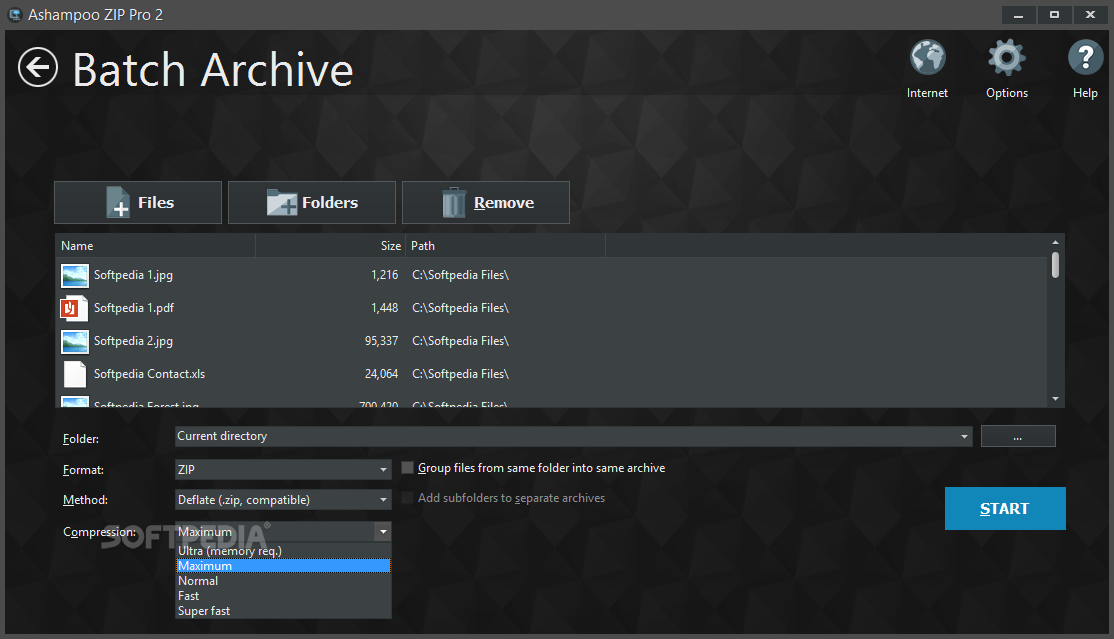1114x639 pixels.
Task: Toggle Add subfolders to separate archives checkbox
Action: tap(408, 498)
